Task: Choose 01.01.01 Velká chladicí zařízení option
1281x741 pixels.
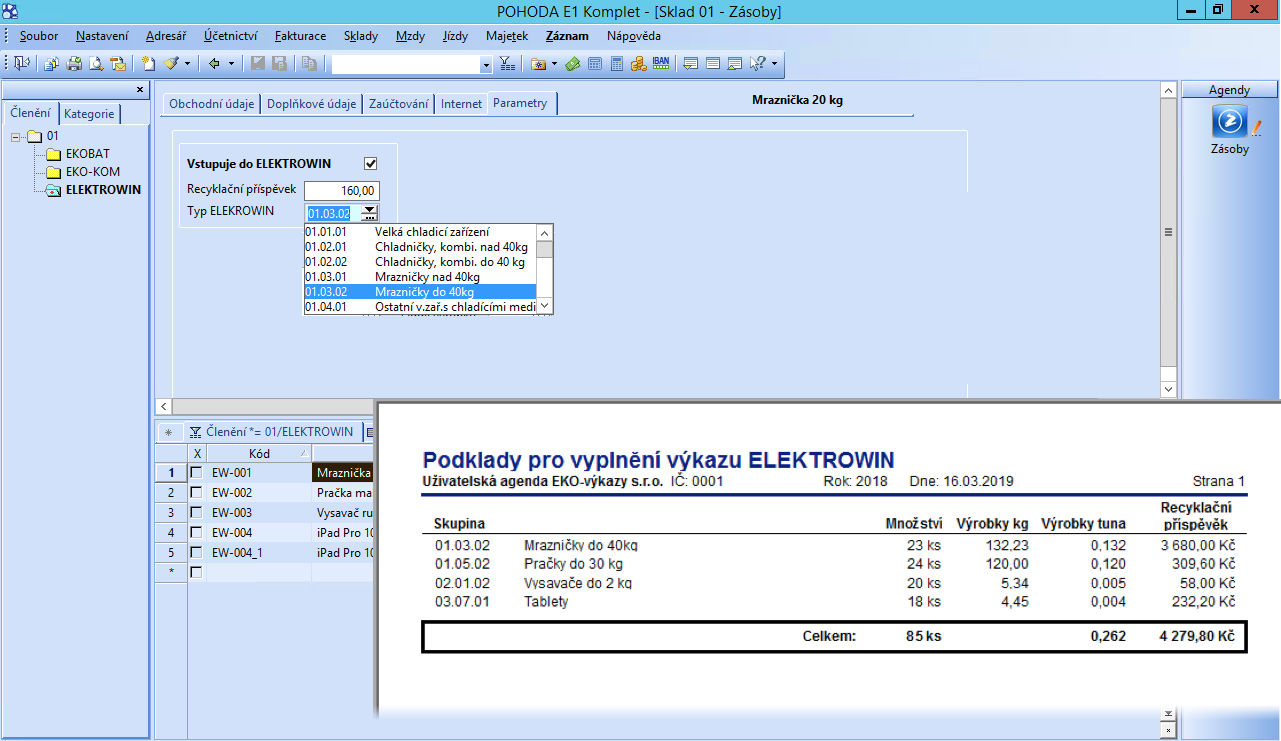Action: click(x=420, y=232)
